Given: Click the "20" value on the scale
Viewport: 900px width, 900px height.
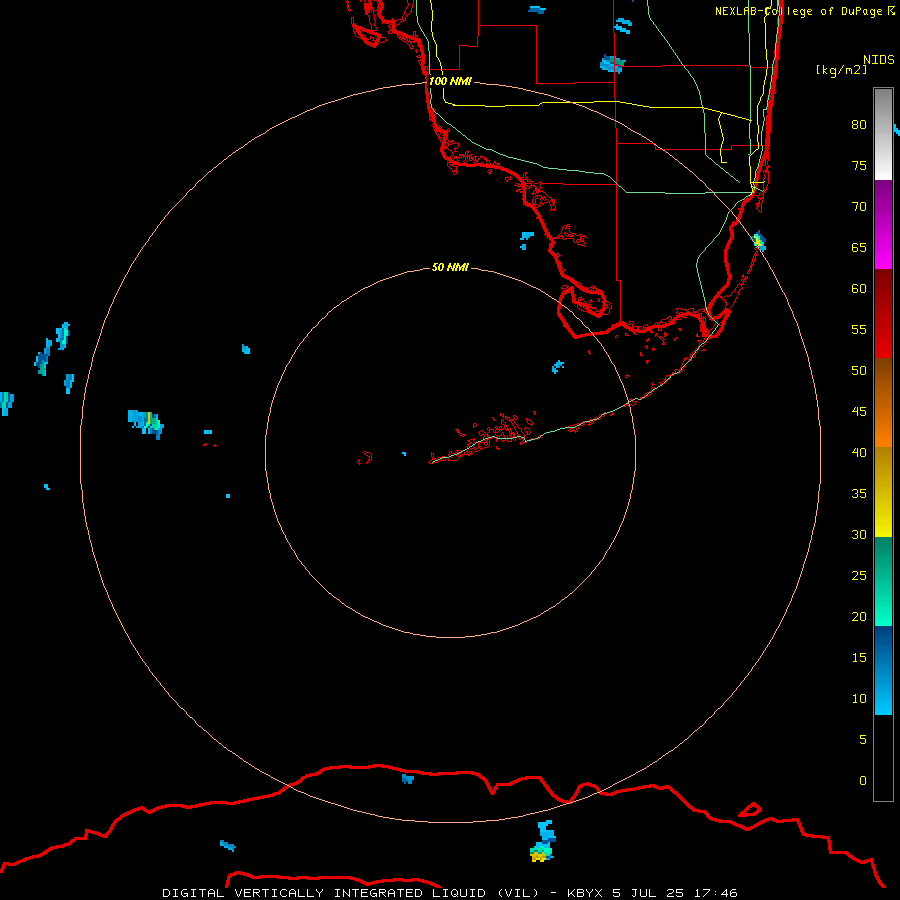Looking at the screenshot, I should pos(859,616).
